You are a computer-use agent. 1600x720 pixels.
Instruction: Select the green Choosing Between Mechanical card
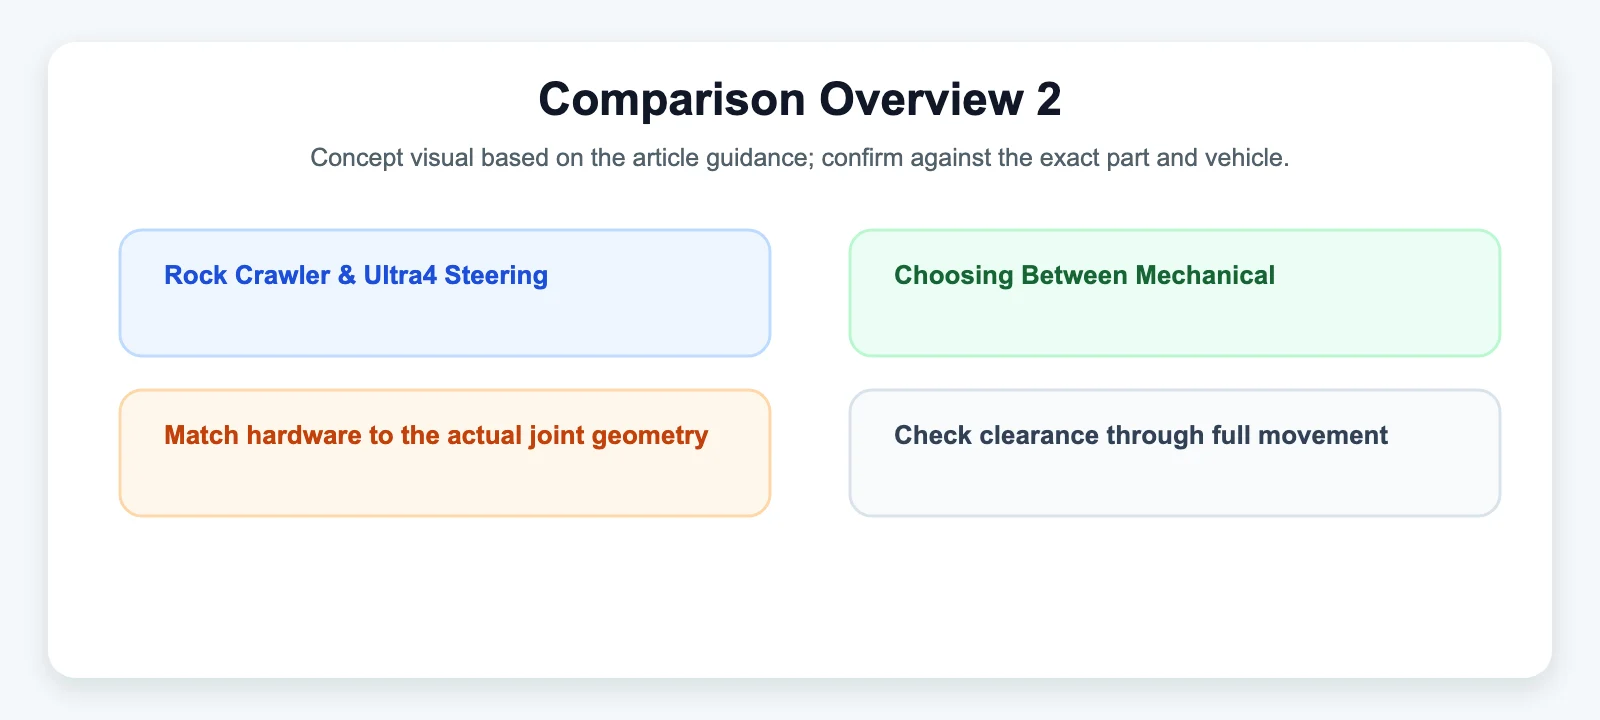click(1175, 293)
